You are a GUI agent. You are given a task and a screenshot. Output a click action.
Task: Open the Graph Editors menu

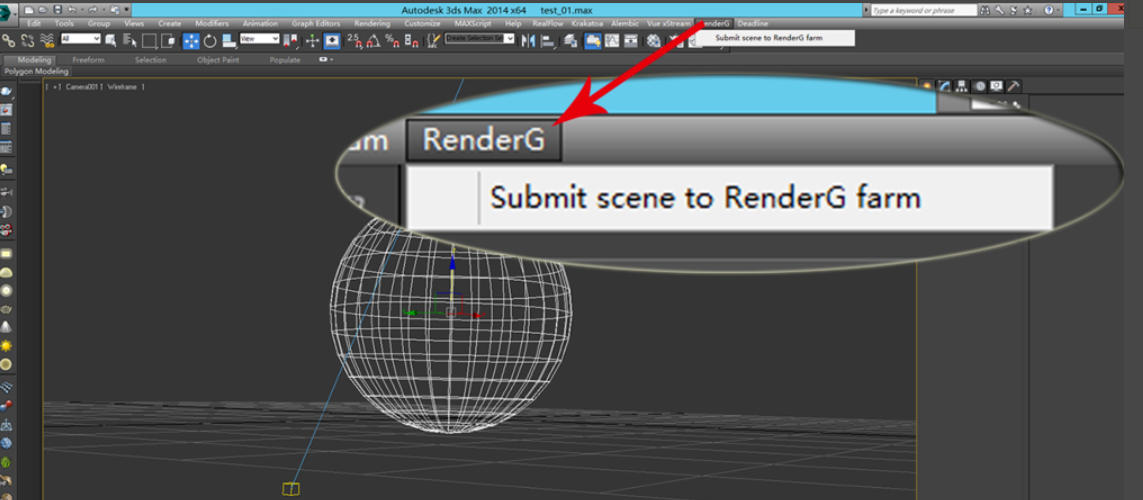pyautogui.click(x=316, y=23)
